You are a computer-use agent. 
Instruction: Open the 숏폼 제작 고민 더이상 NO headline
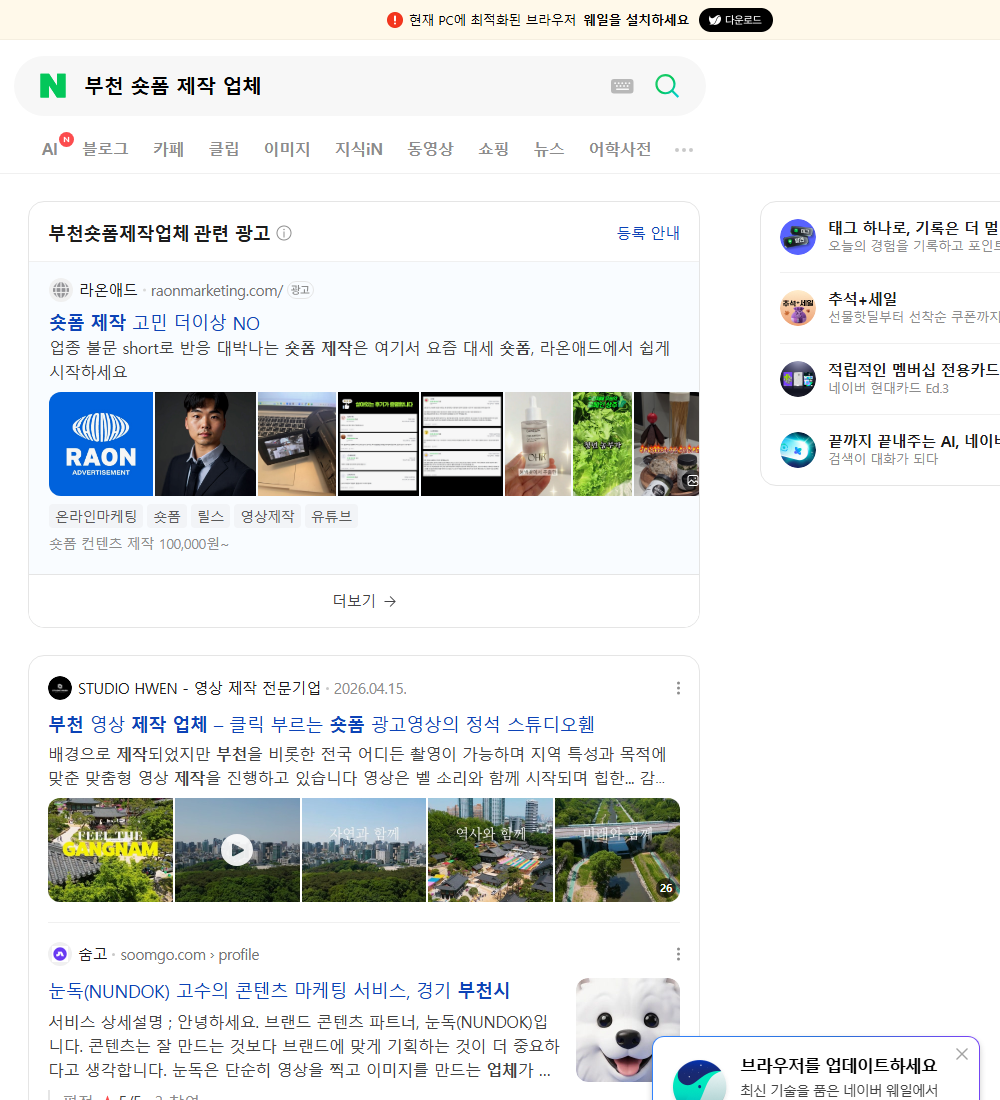pos(154,323)
